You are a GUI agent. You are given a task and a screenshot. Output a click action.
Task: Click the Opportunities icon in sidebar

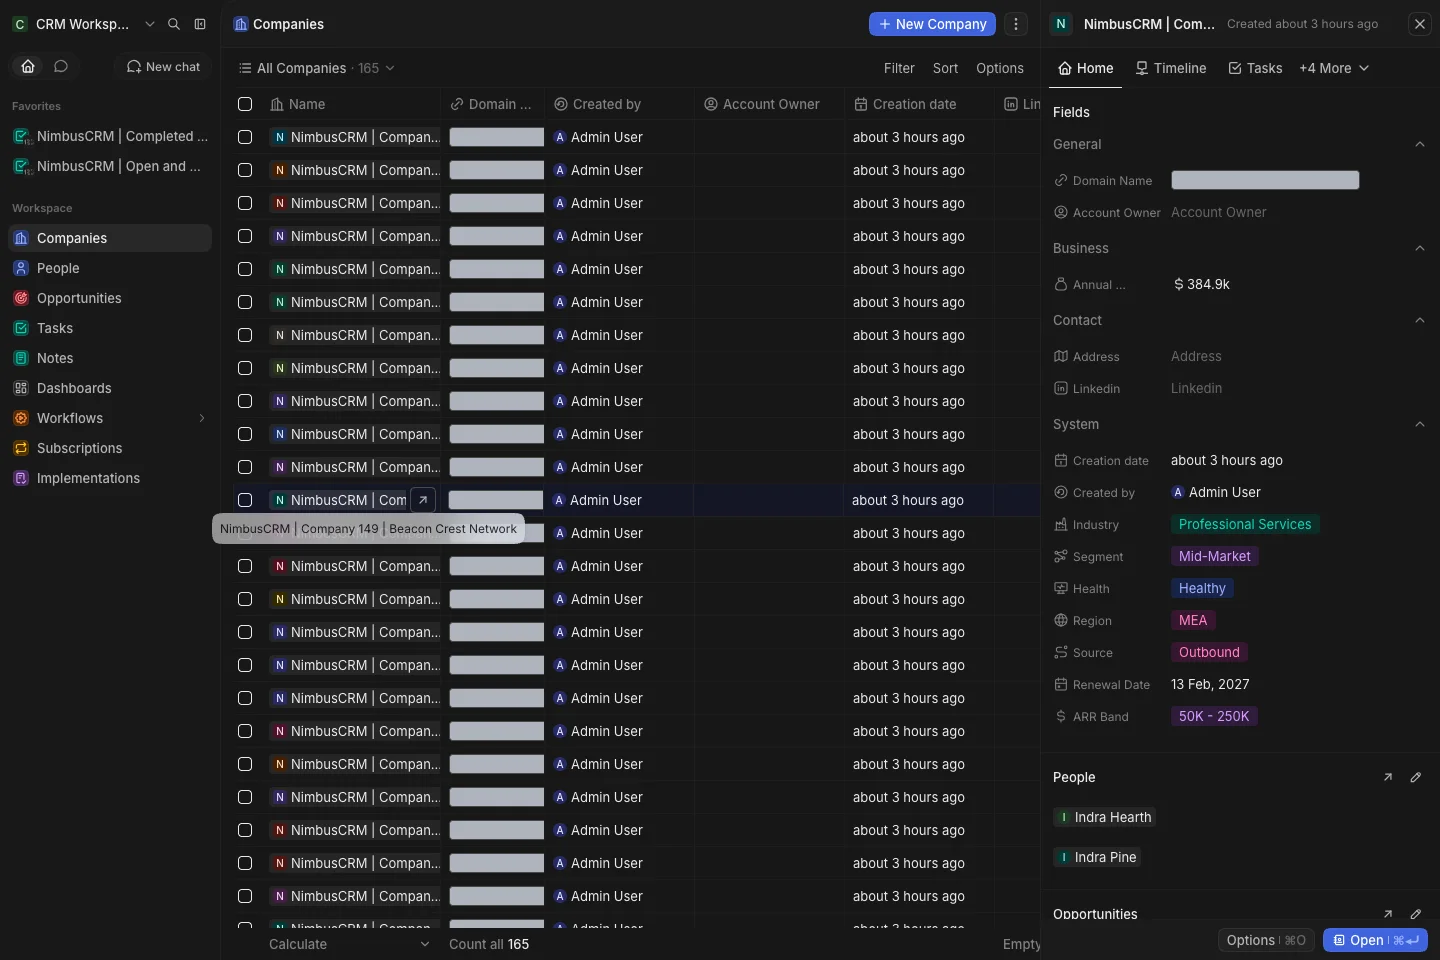coord(21,298)
